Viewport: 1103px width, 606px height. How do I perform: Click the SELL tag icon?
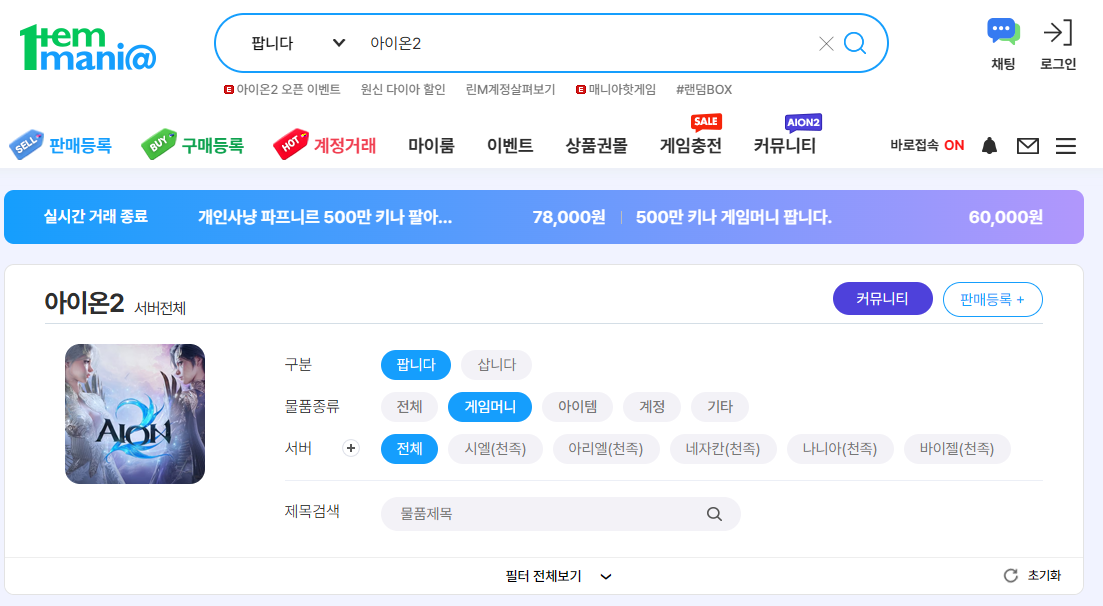click(26, 145)
